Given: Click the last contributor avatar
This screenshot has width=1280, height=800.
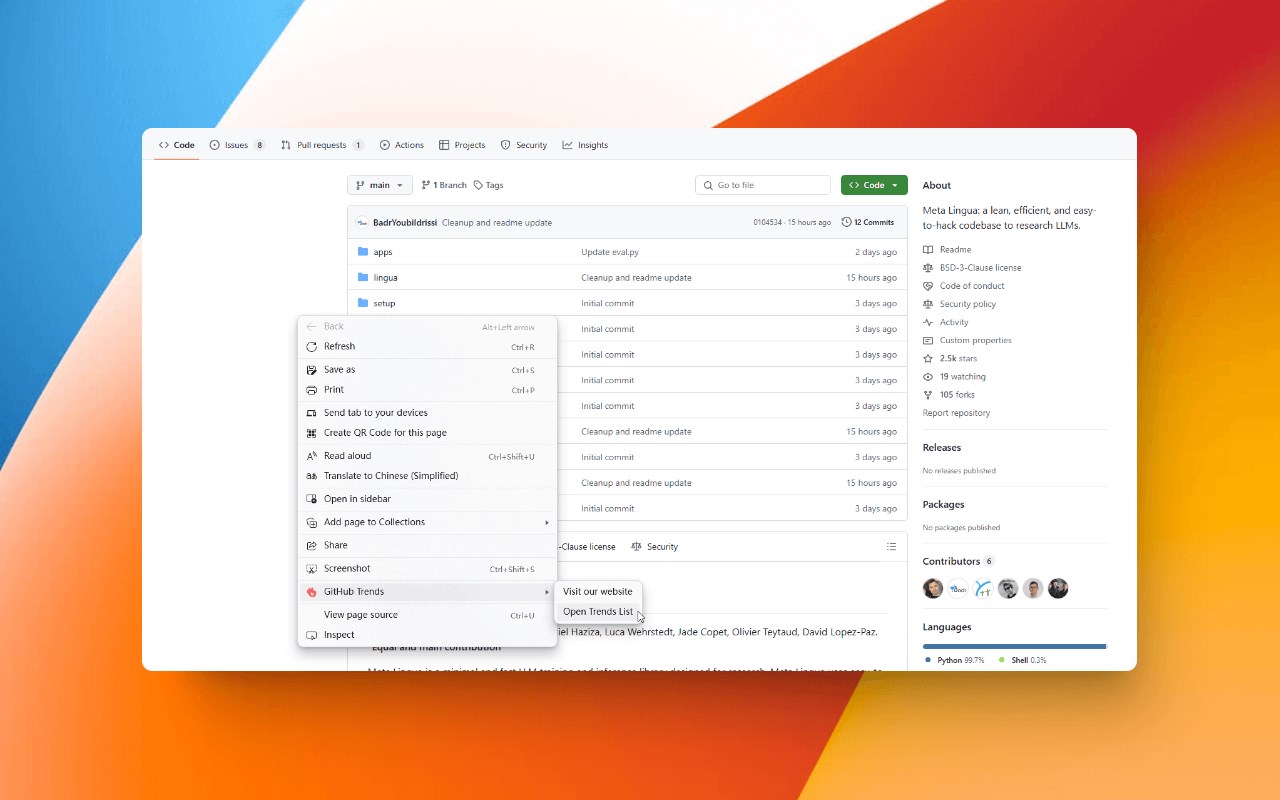Looking at the screenshot, I should 1058,588.
